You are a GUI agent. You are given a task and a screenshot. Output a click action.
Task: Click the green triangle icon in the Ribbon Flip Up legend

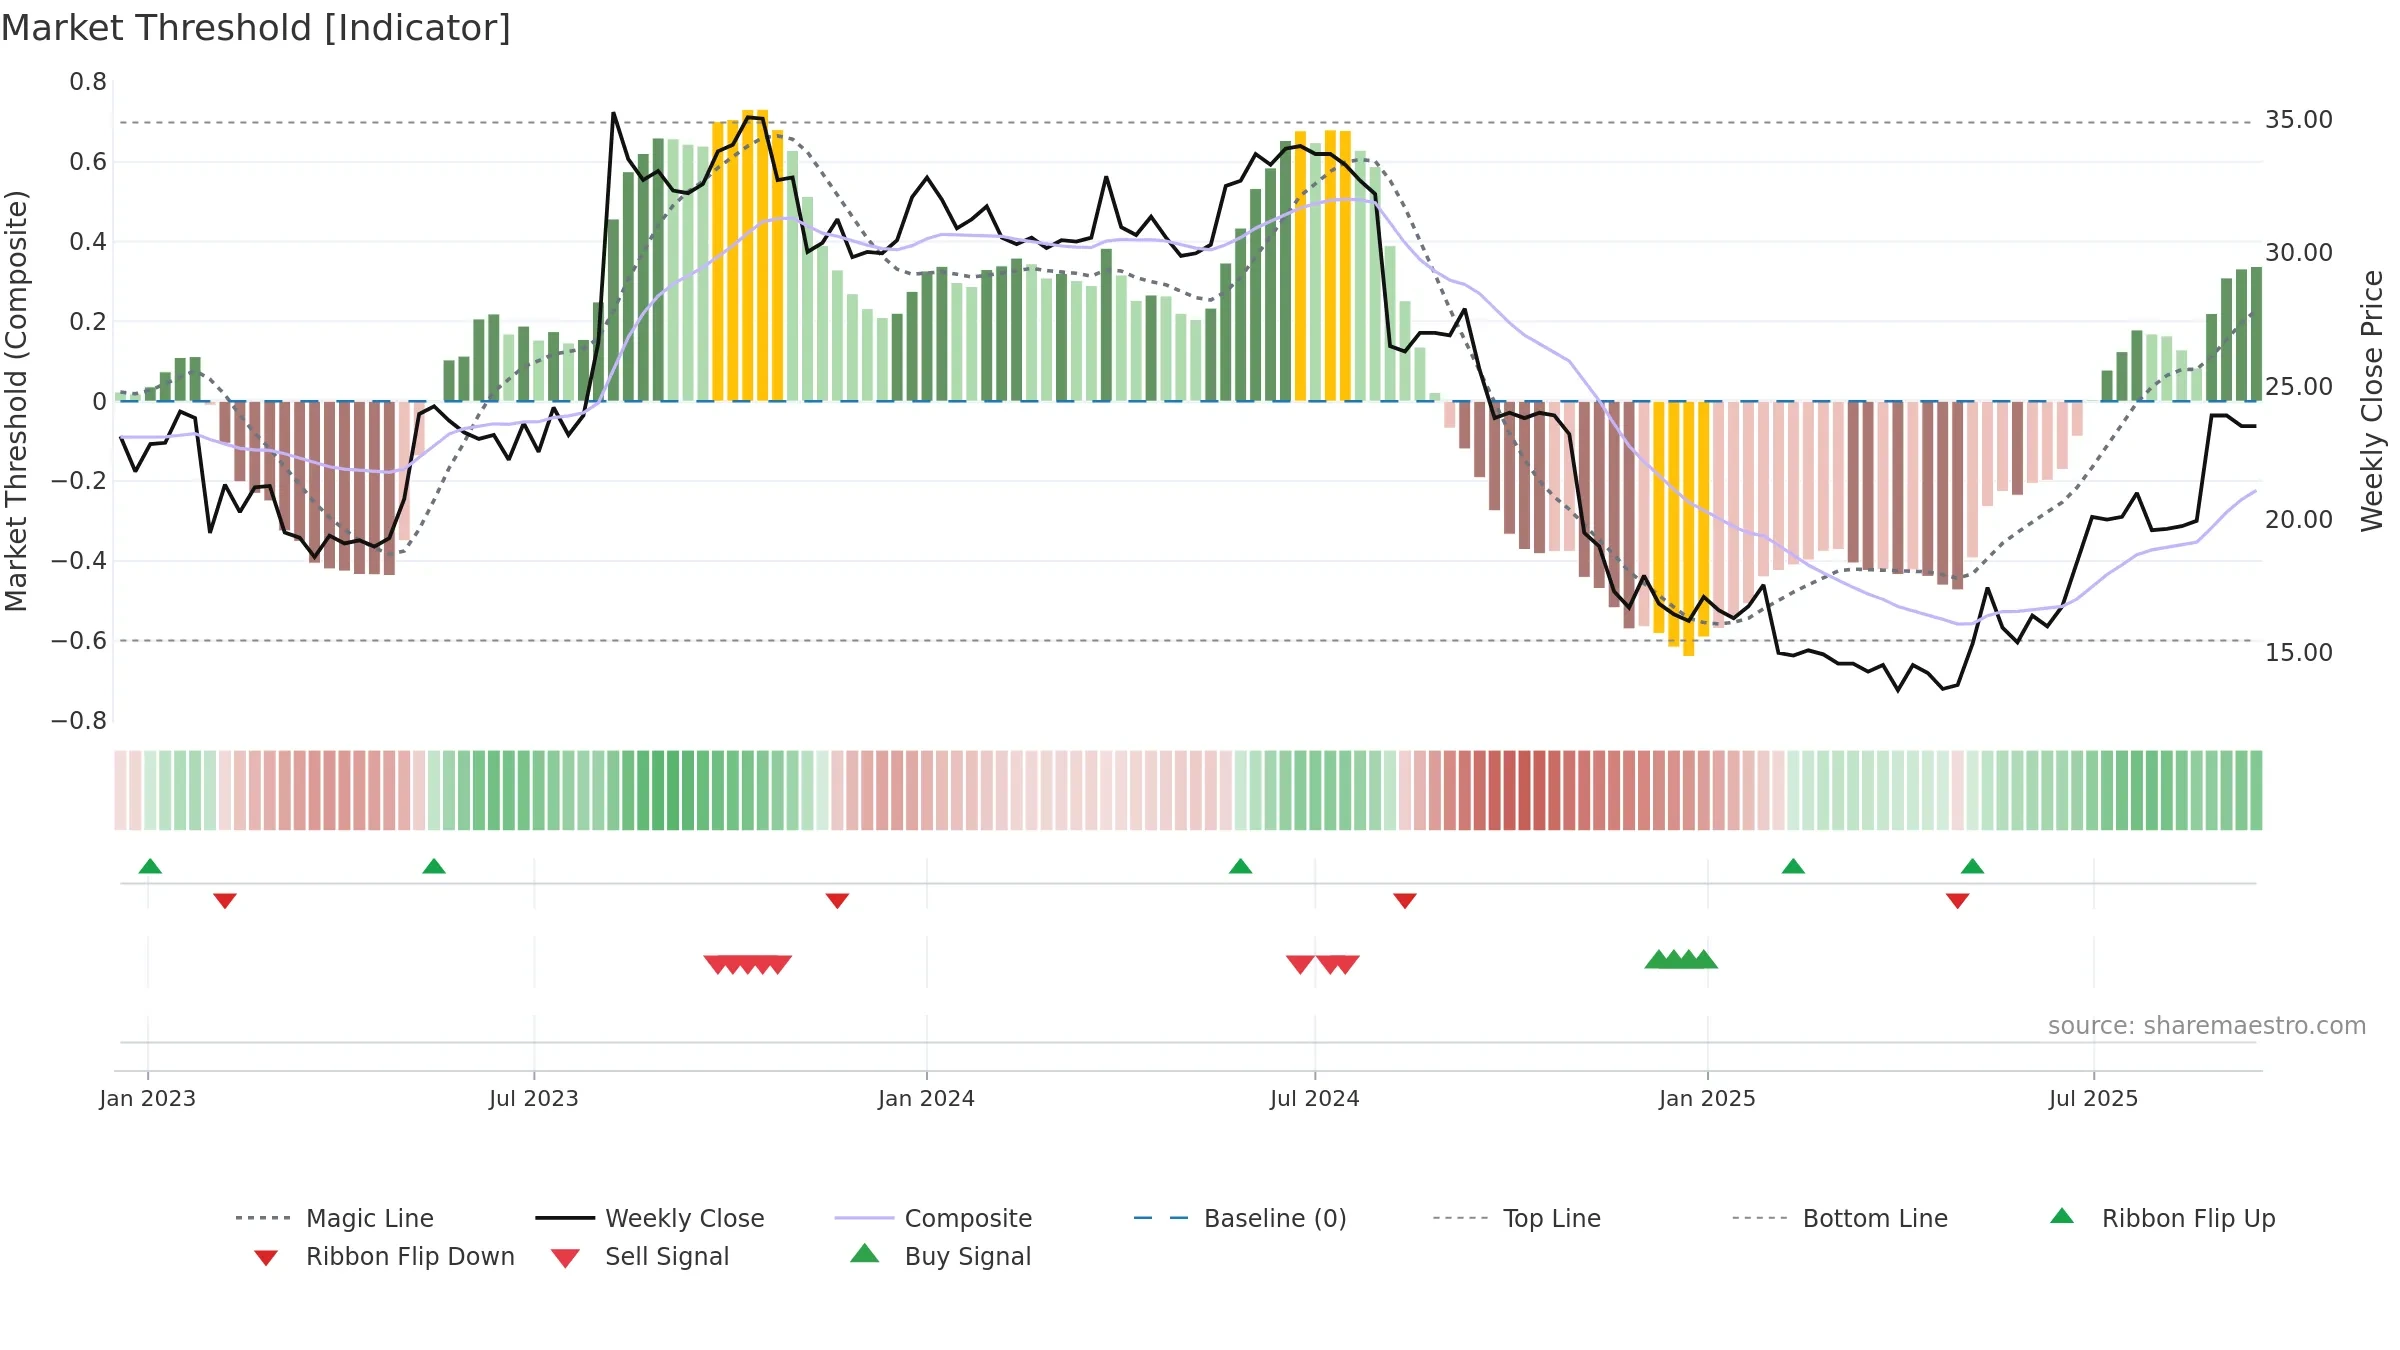2062,1216
